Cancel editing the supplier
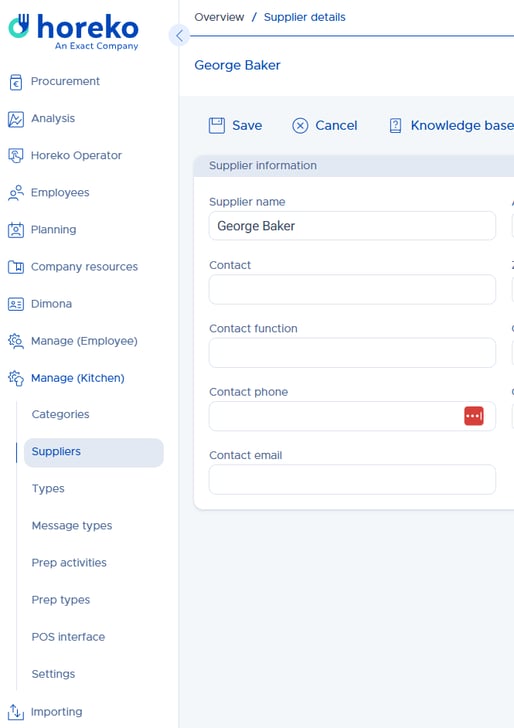This screenshot has height=728, width=514. [x=325, y=125]
